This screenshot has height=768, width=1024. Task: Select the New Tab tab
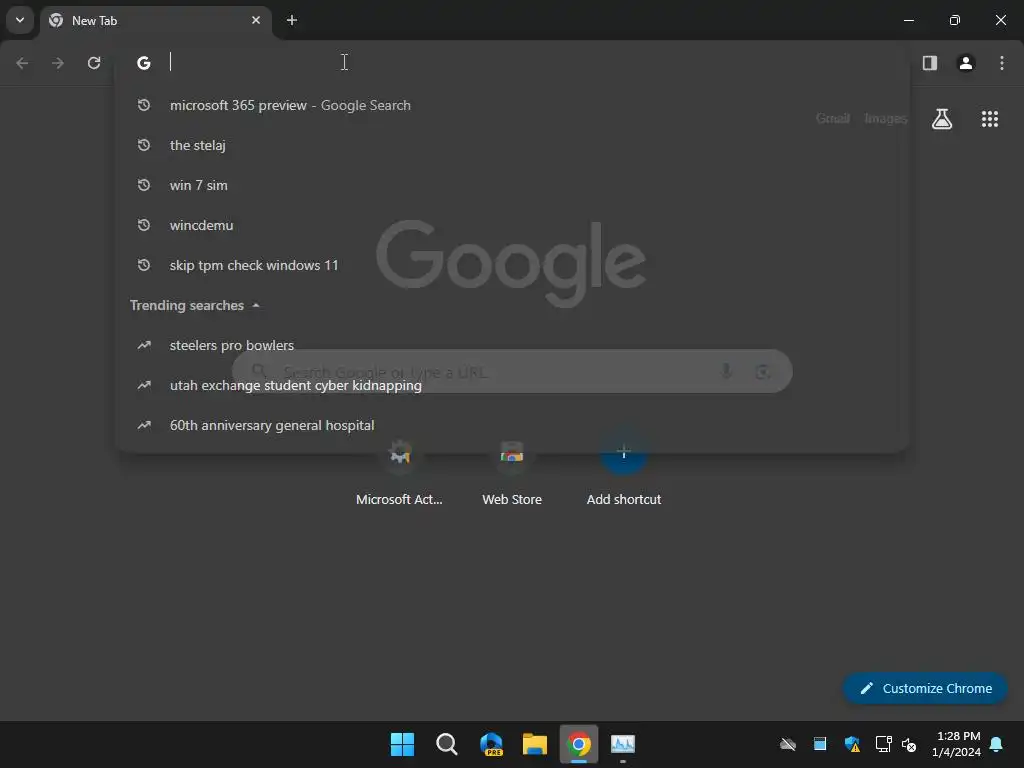pos(156,20)
